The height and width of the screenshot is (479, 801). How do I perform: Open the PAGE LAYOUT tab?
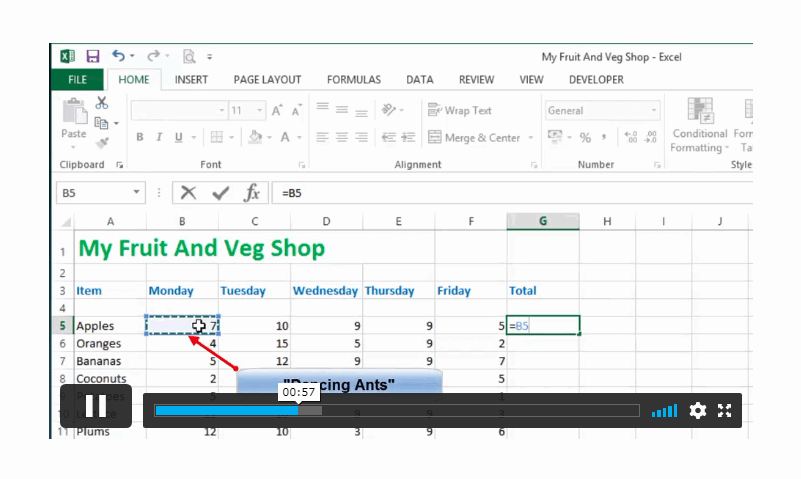(267, 80)
